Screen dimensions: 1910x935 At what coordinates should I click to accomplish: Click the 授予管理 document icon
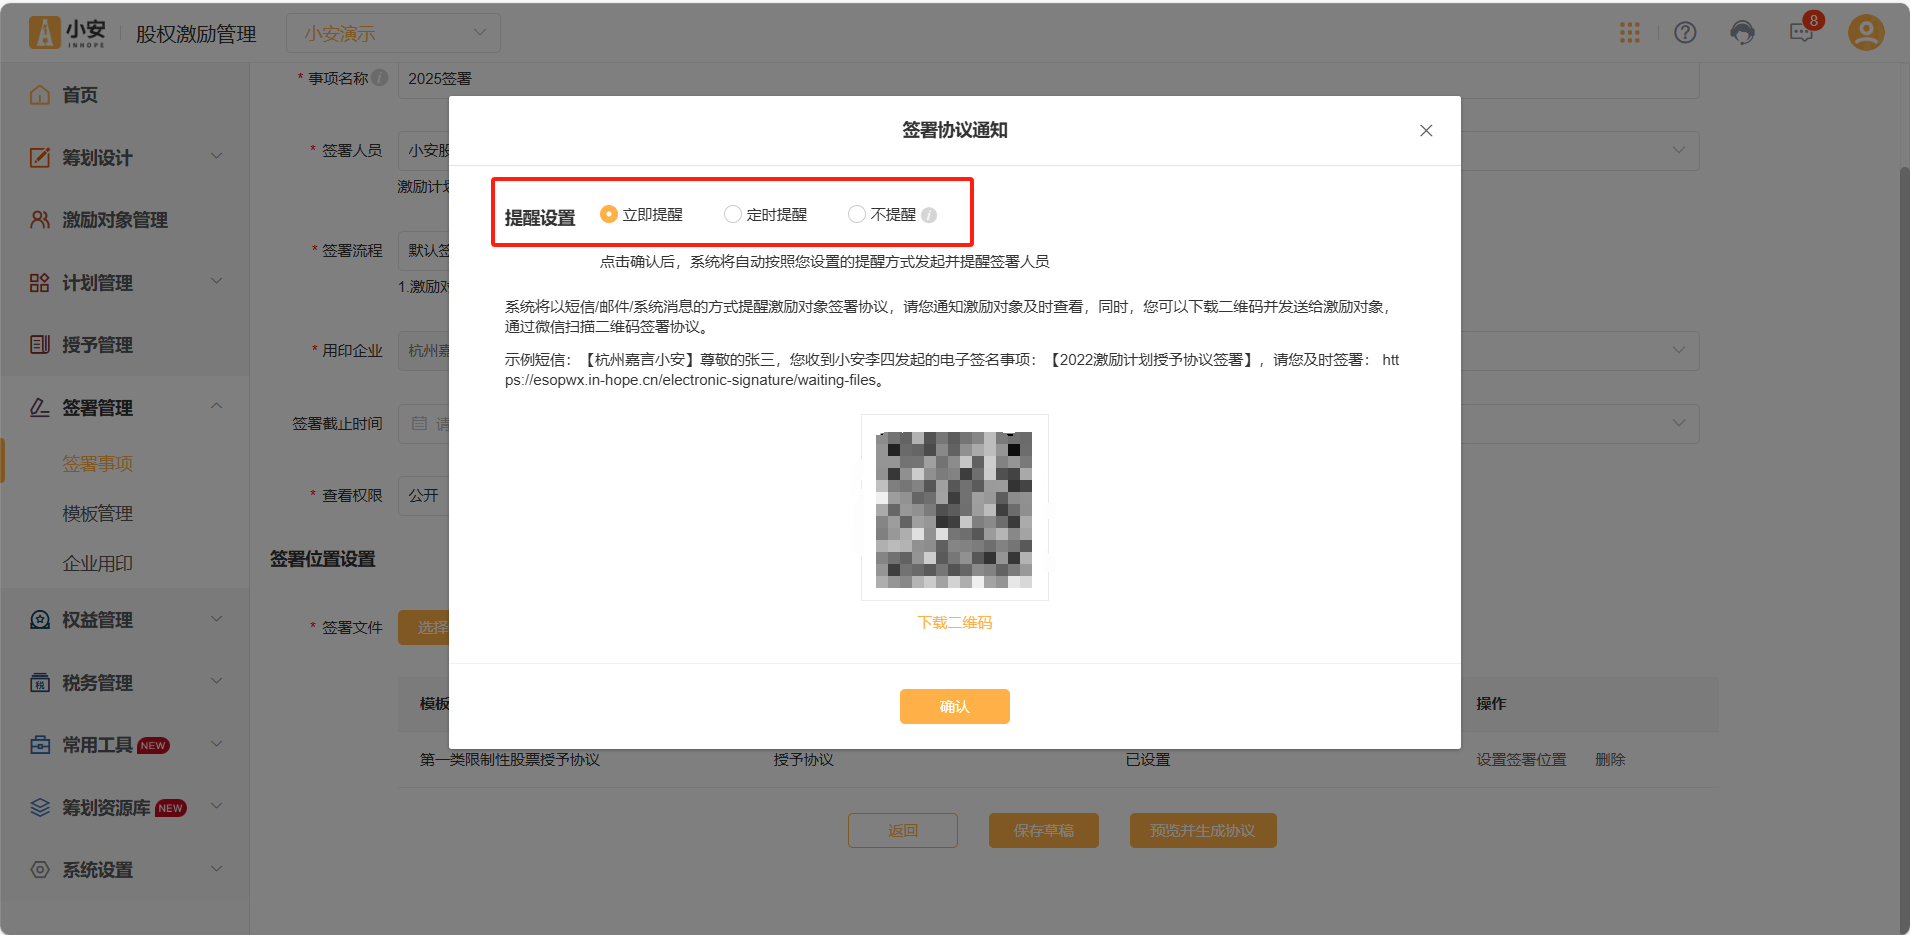(40, 345)
